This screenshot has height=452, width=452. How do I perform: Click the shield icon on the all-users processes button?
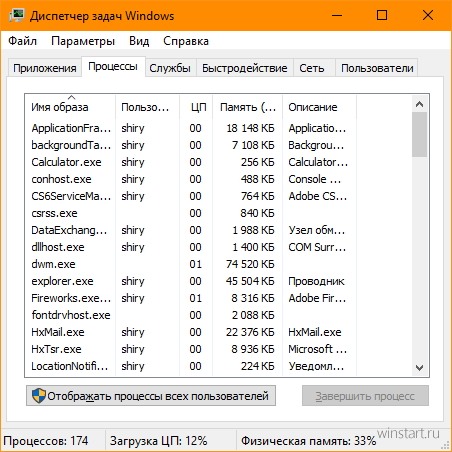[x=39, y=396]
